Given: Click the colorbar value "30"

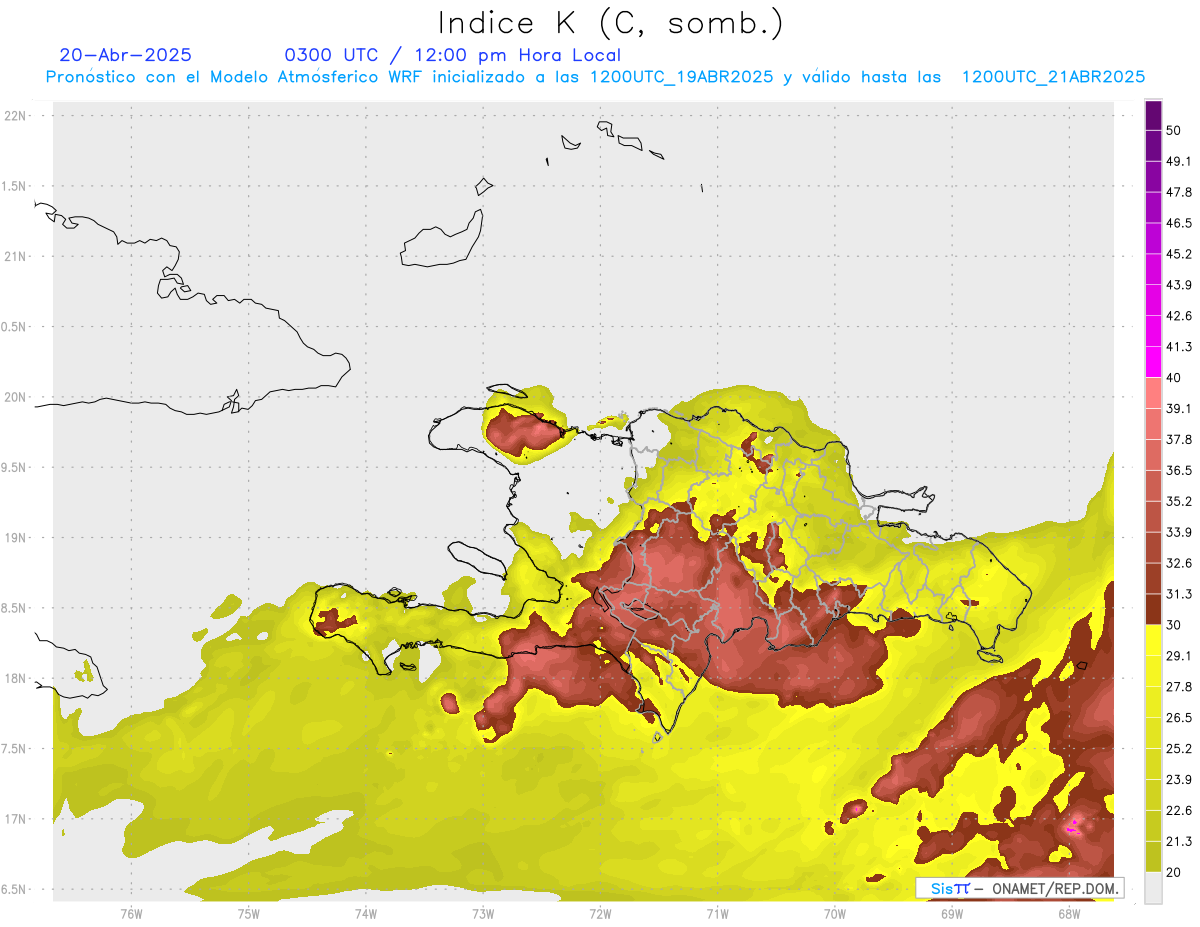Looking at the screenshot, I should 1174,625.
